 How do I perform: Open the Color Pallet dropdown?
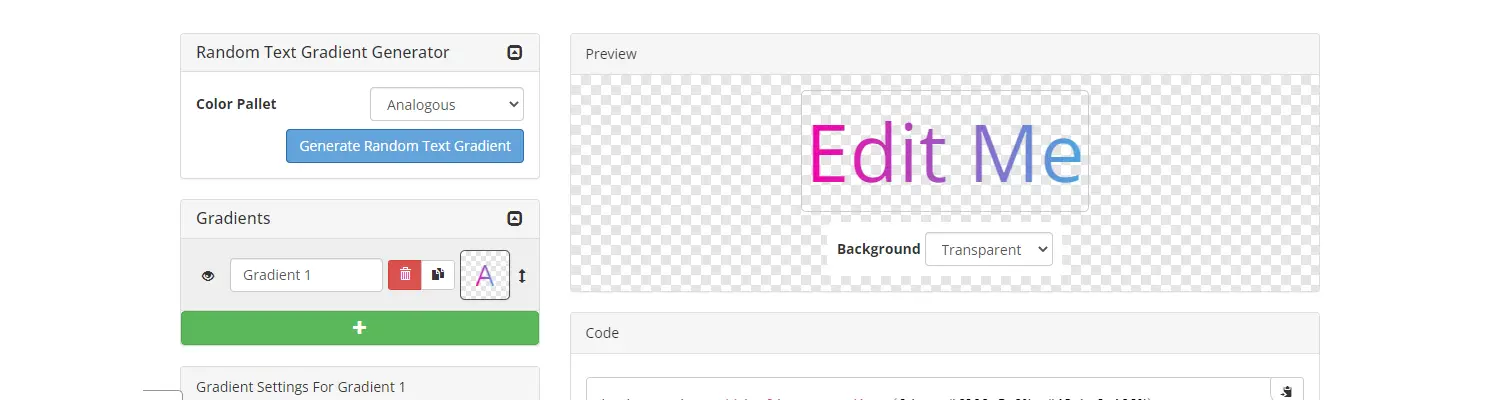447,105
